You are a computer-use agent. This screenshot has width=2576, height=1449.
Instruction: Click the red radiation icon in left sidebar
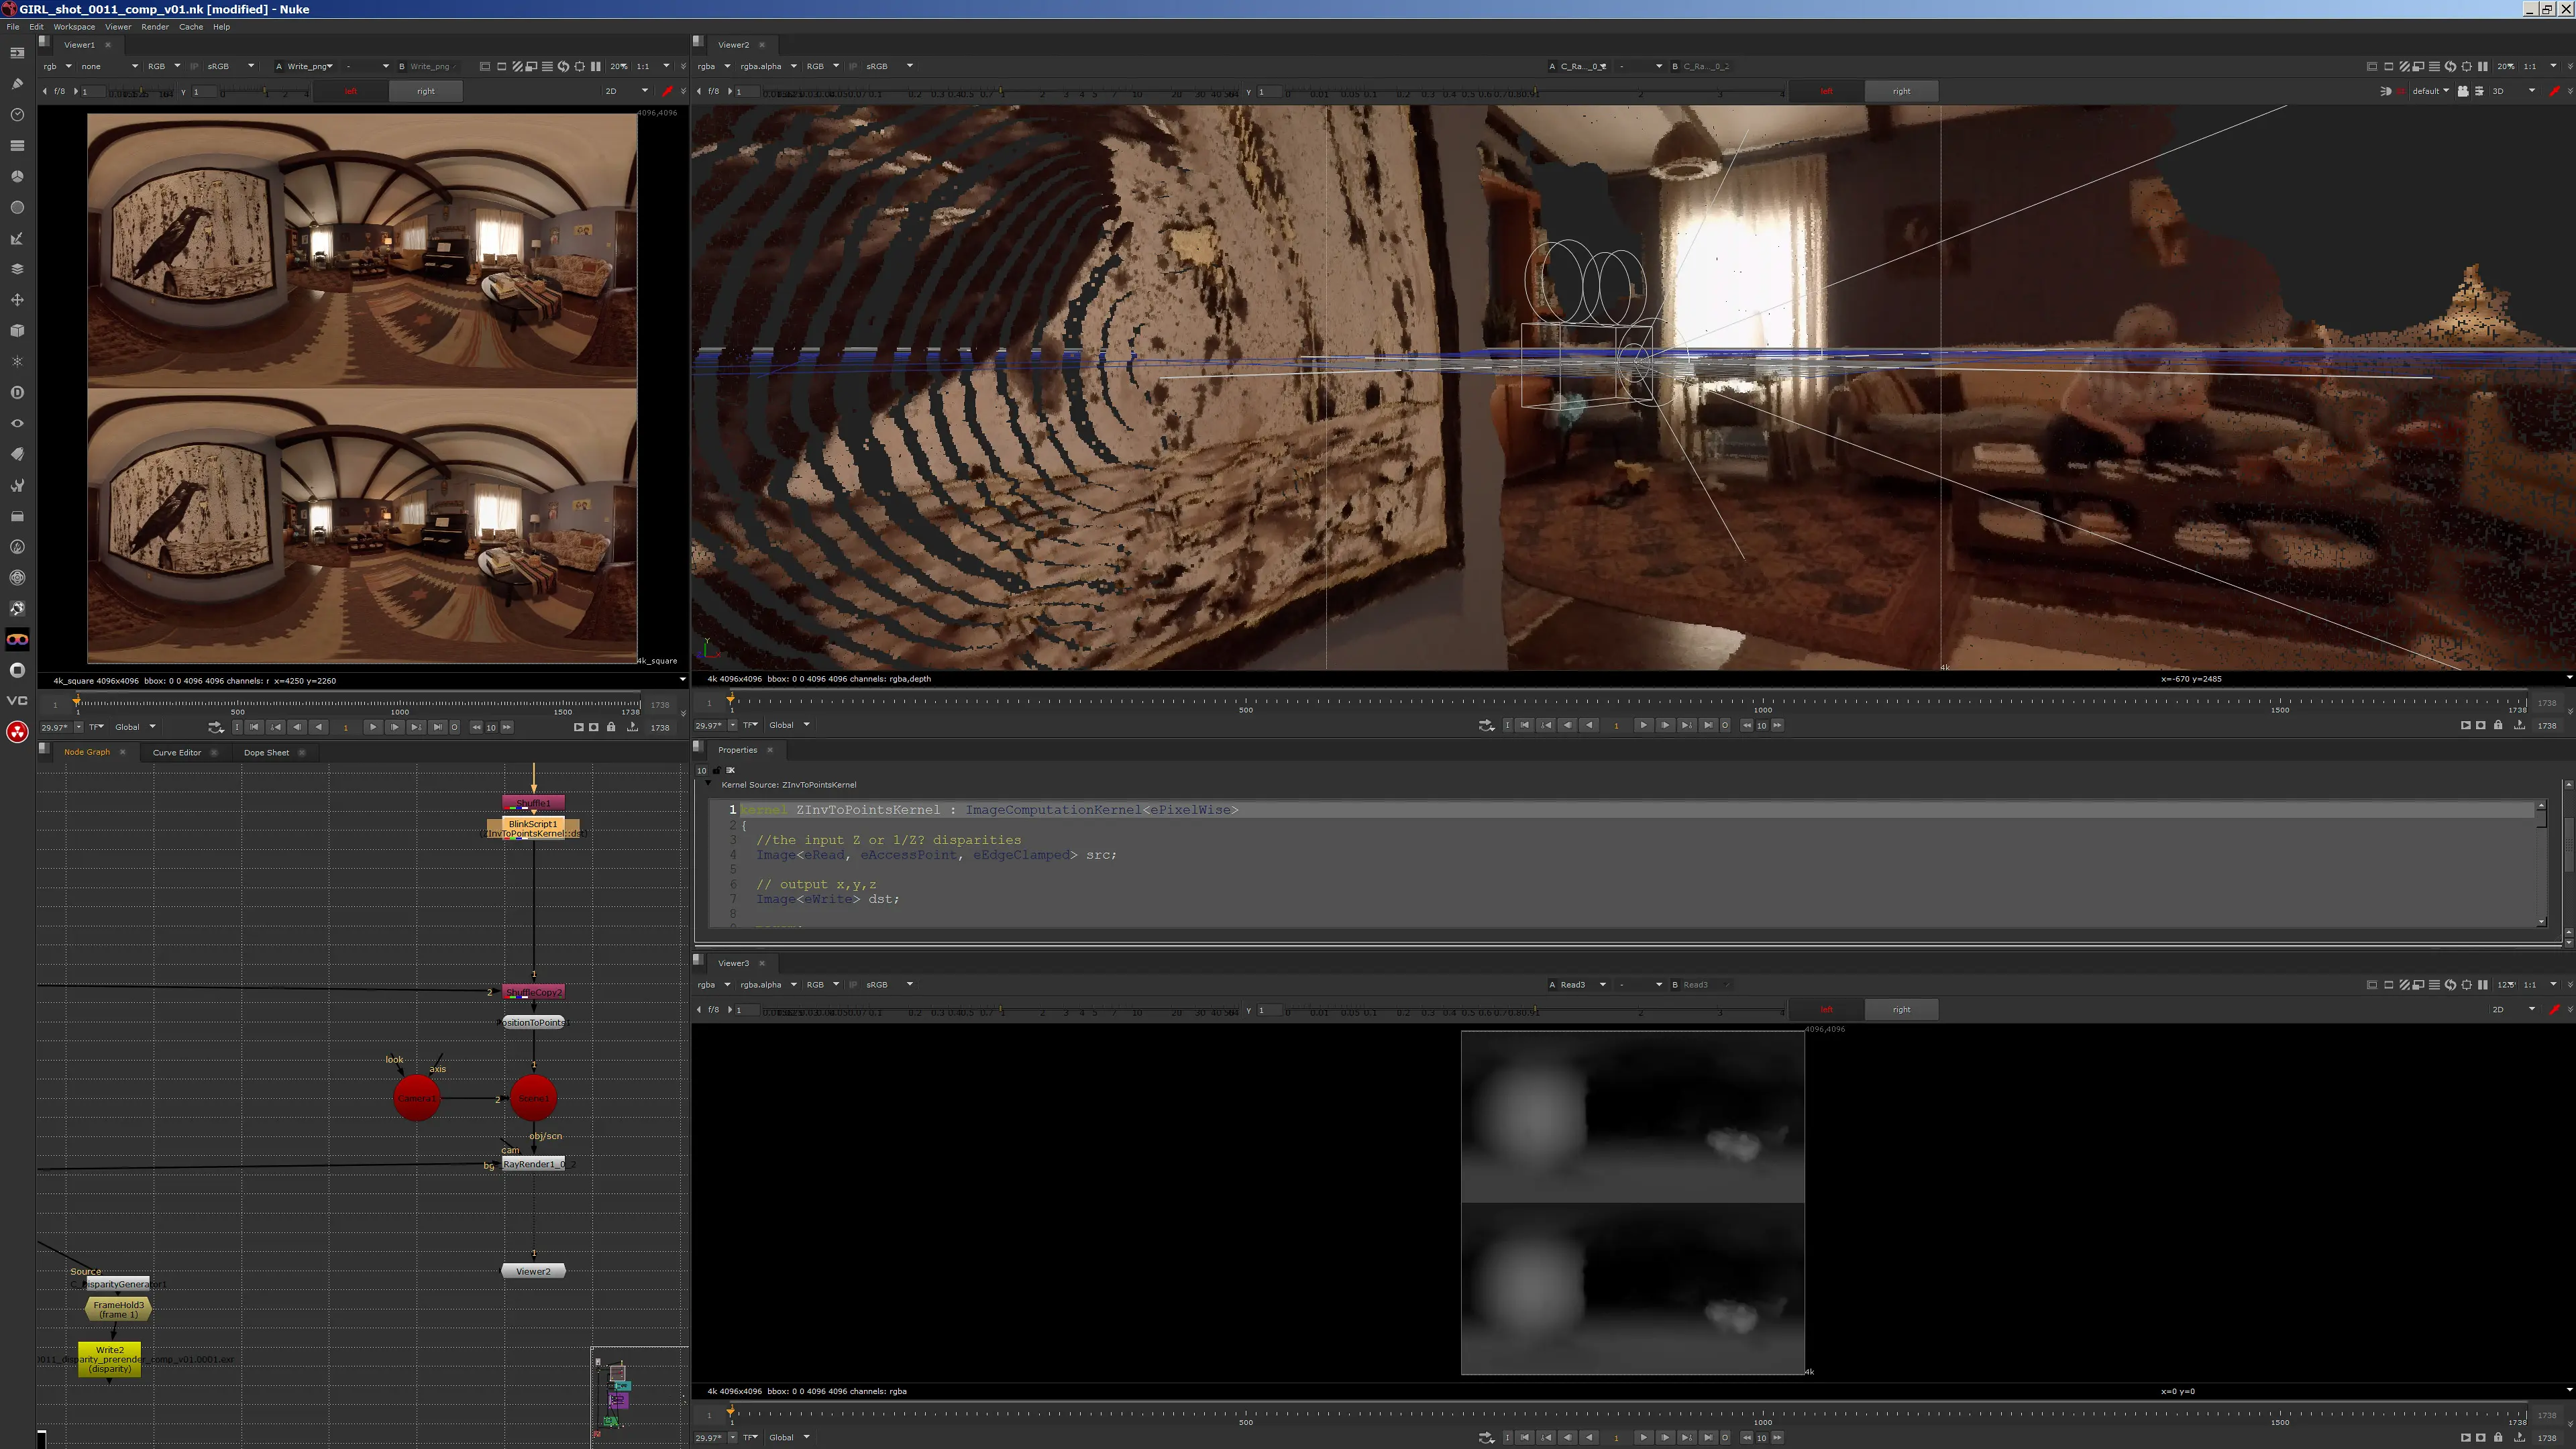17,732
